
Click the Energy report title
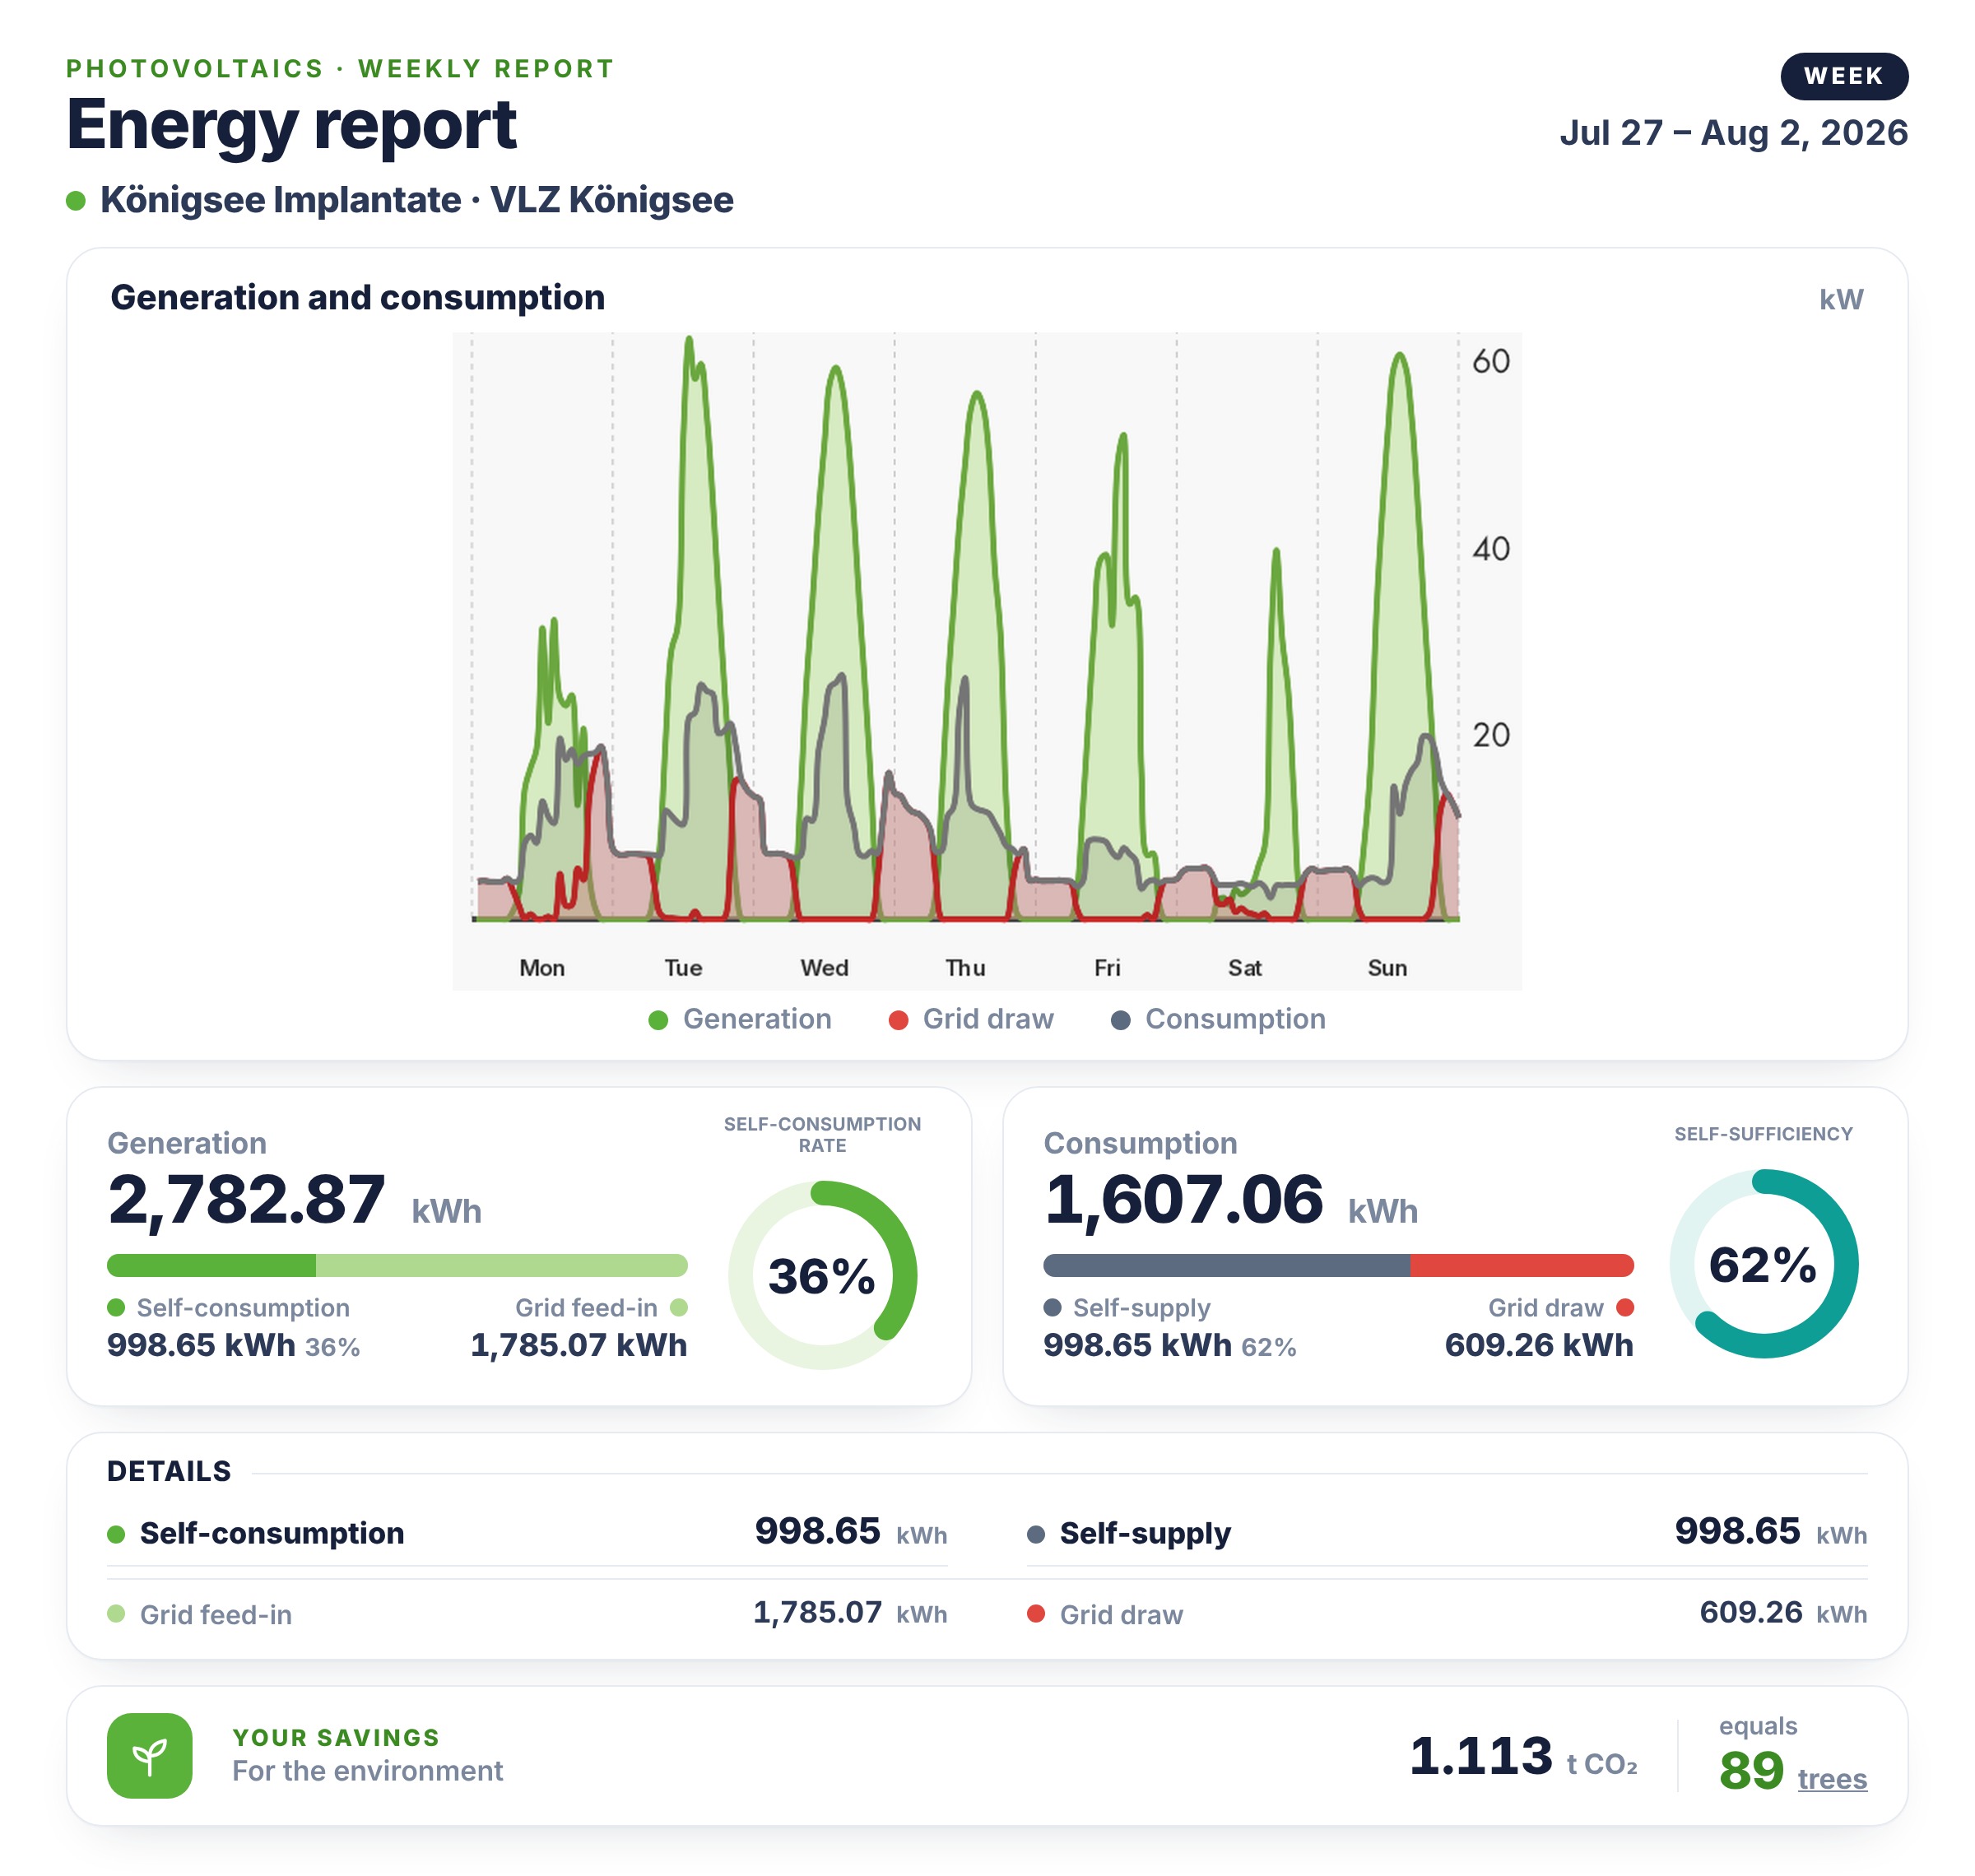coord(291,125)
